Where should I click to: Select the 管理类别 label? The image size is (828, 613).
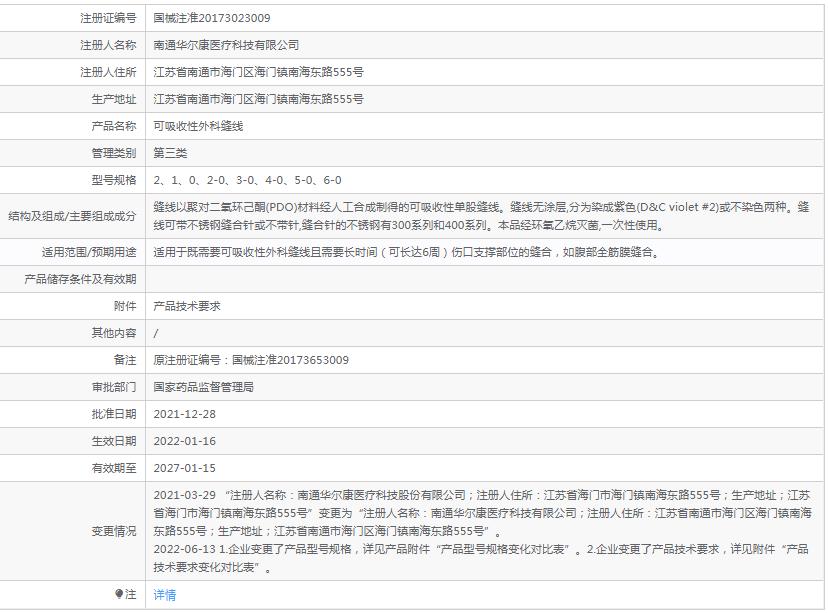tap(114, 153)
